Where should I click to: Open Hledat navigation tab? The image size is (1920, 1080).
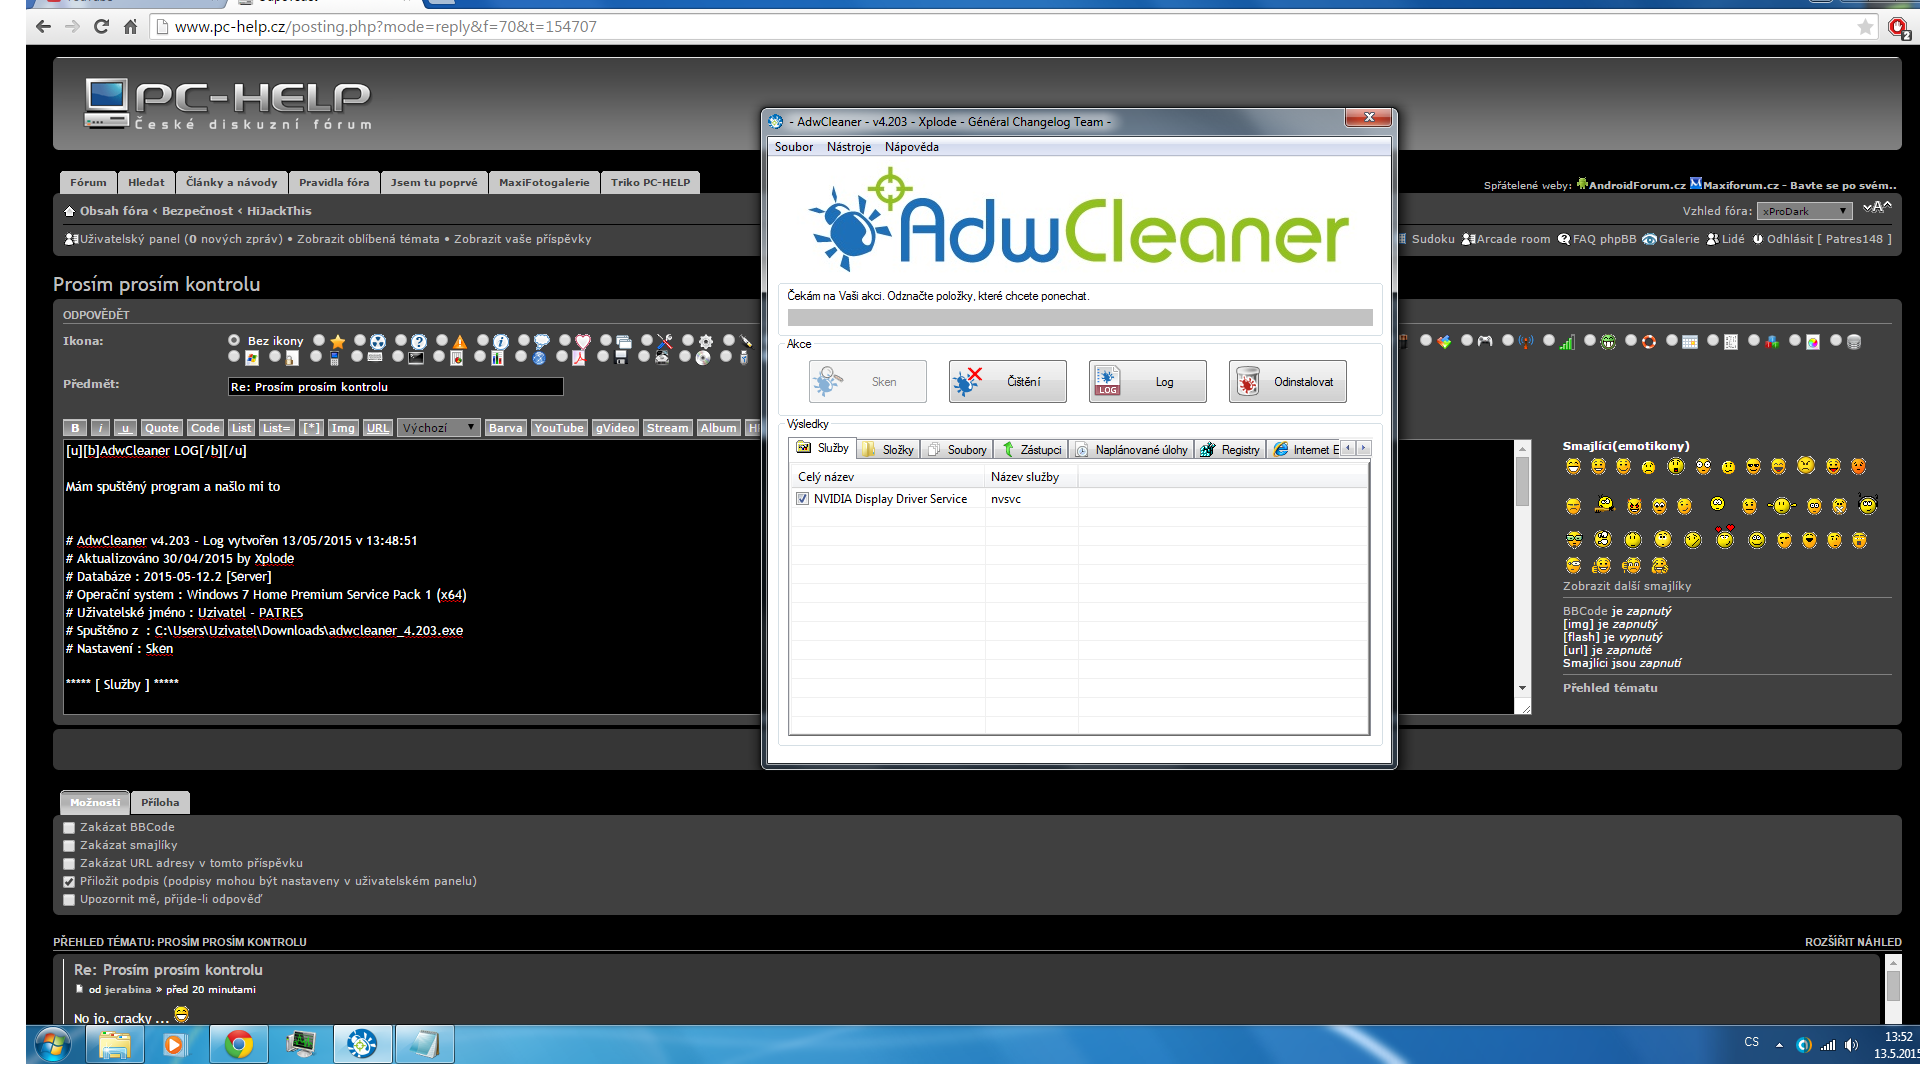146,182
